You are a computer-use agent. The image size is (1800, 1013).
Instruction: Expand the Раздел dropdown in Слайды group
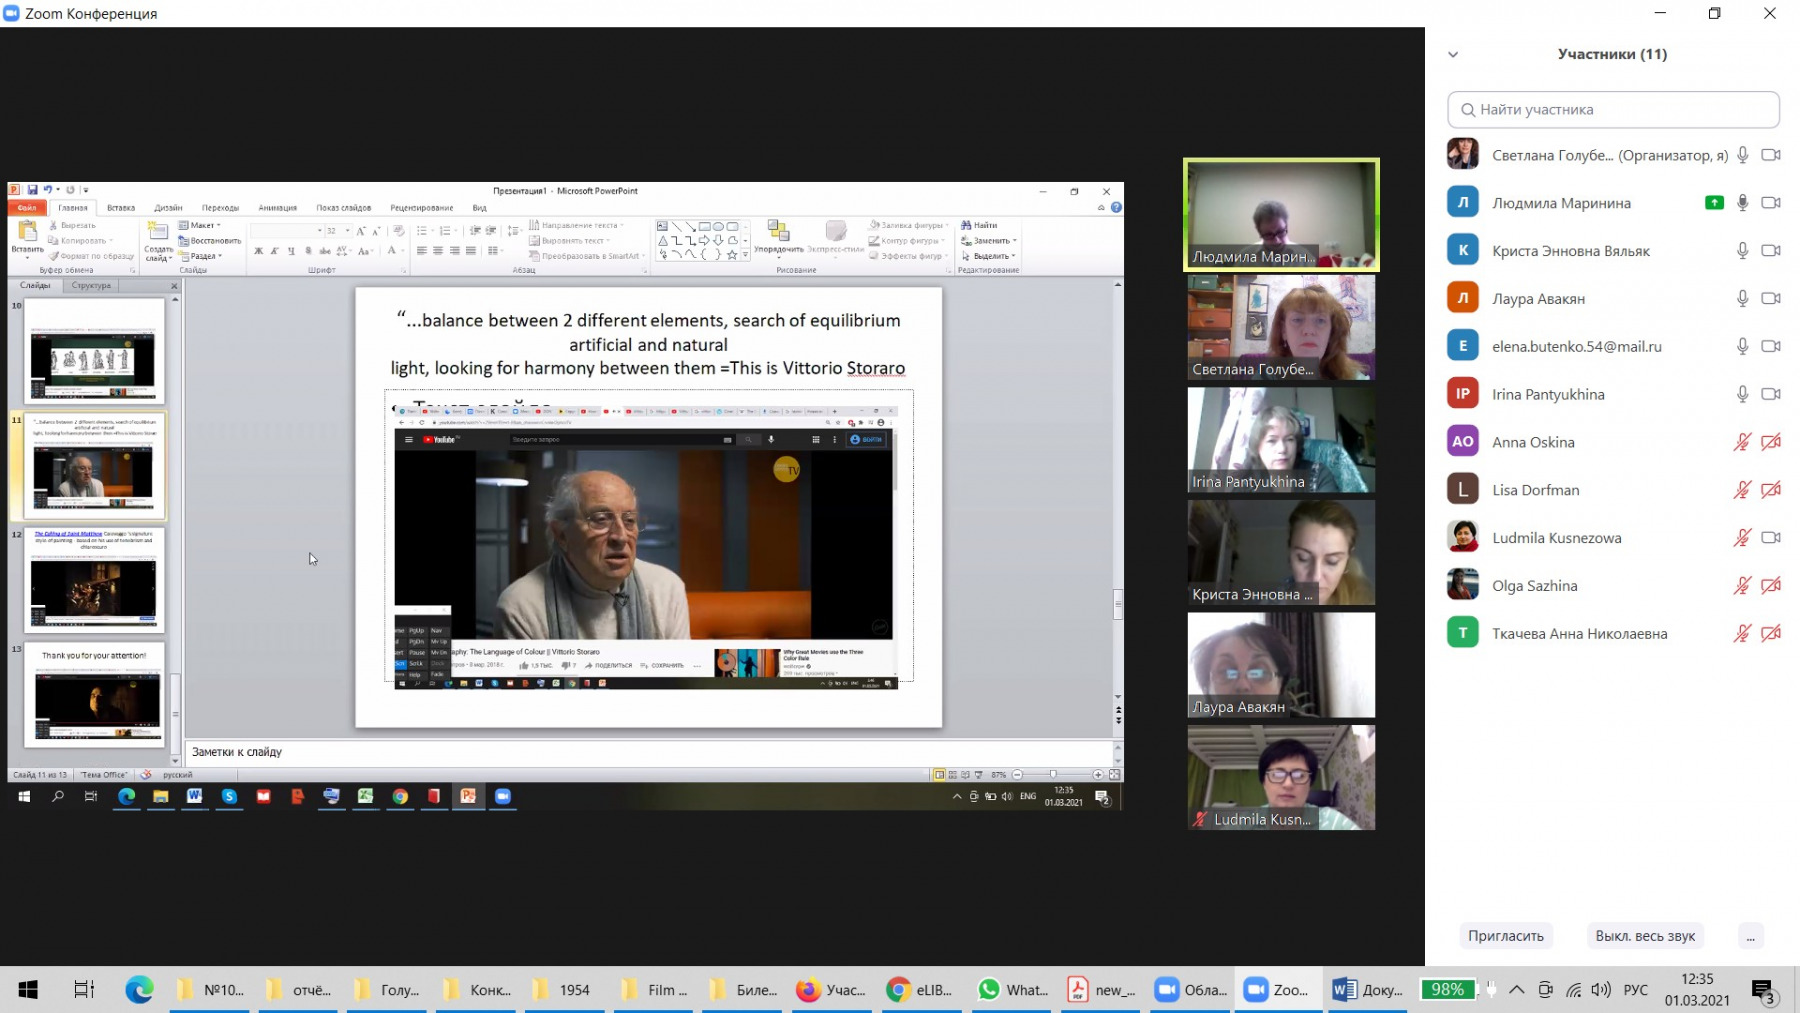click(x=200, y=256)
